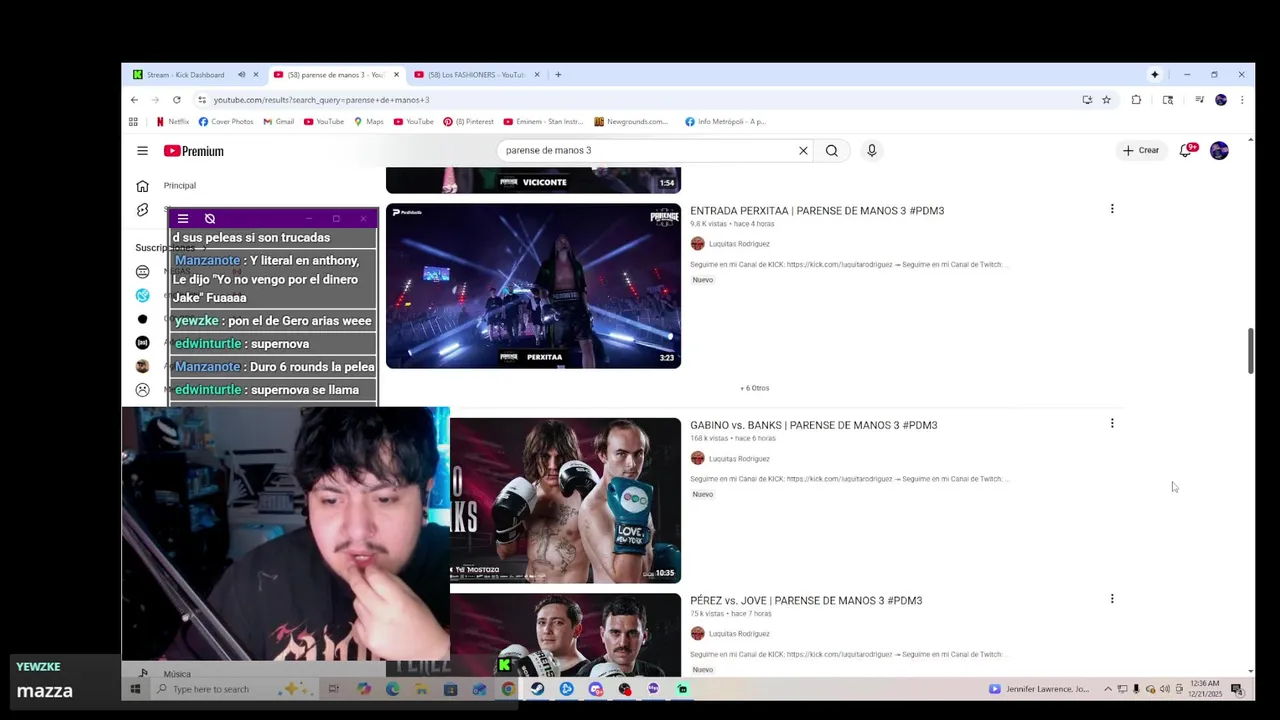Open Microsoft Edge in the taskbar
This screenshot has height=720, width=1280.
[392, 689]
